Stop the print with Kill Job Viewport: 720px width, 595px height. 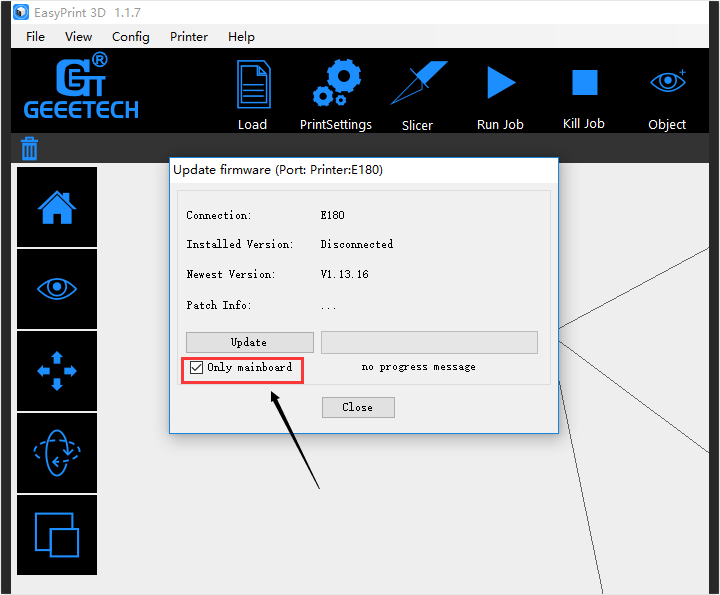[x=585, y=83]
